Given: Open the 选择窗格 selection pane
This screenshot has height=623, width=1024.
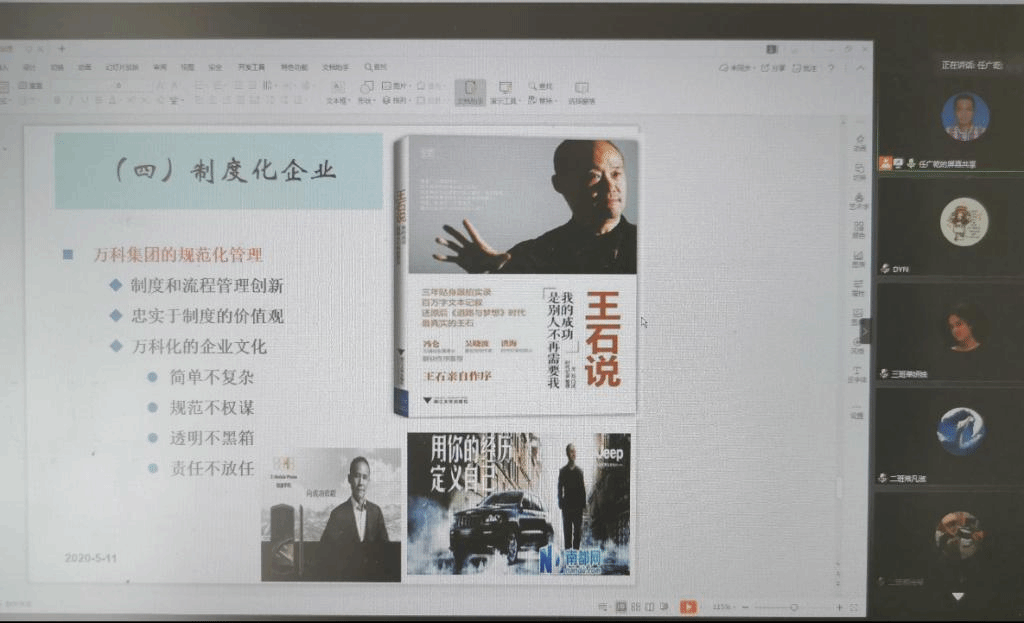Looking at the screenshot, I should click(581, 93).
